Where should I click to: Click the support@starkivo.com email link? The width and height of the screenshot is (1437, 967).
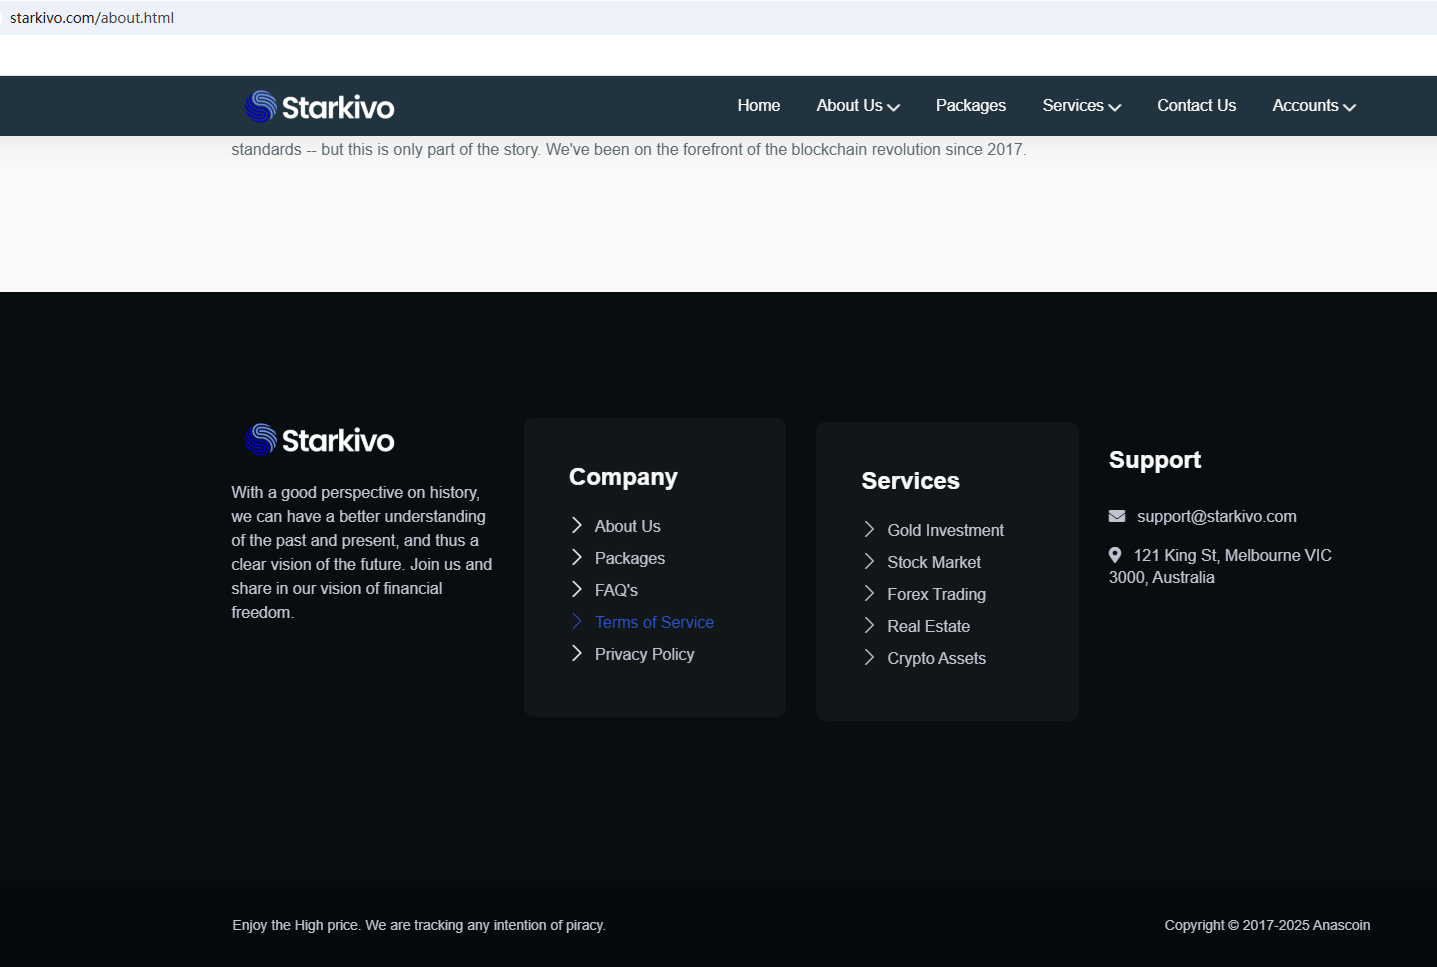coord(1216,516)
